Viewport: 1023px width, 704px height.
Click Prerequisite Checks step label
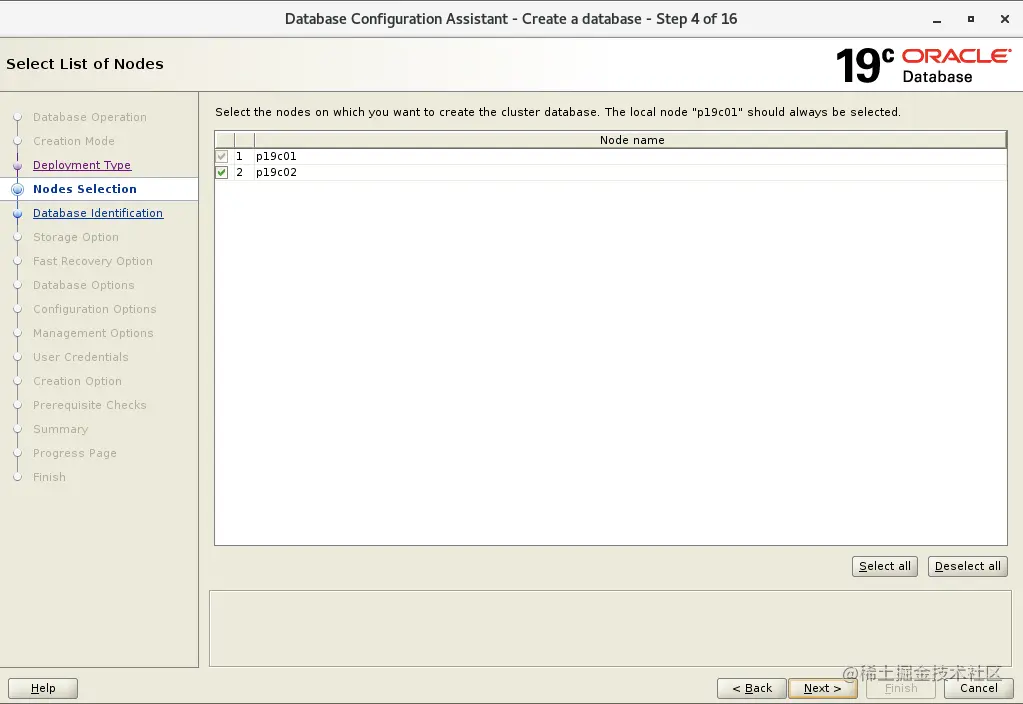89,405
